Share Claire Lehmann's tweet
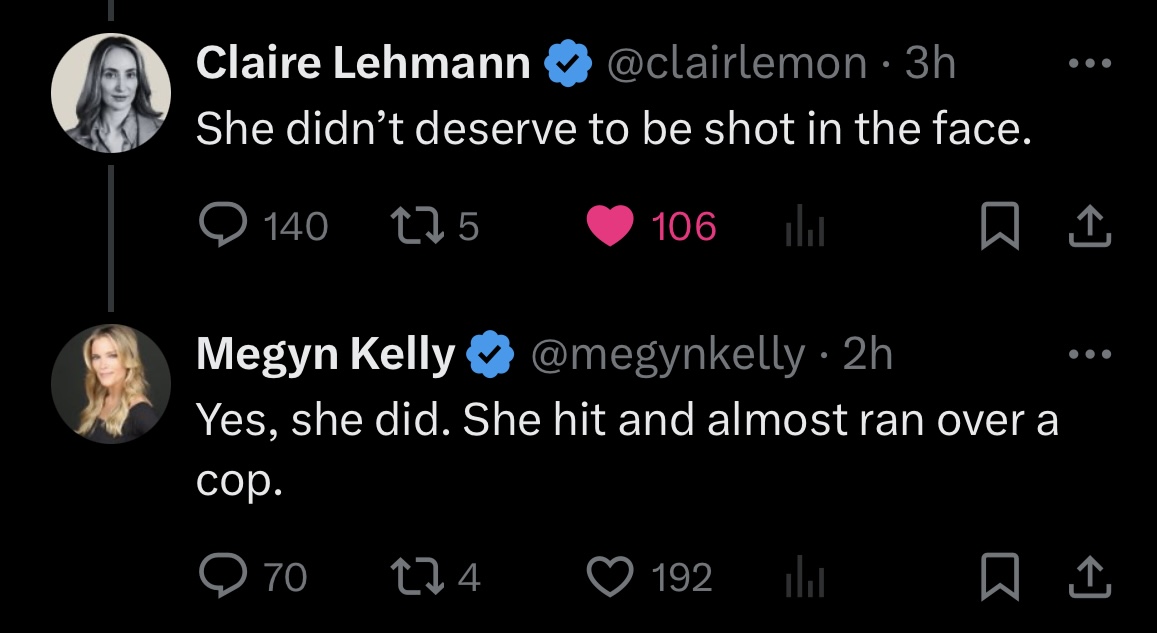Image resolution: width=1157 pixels, height=633 pixels. click(1090, 228)
